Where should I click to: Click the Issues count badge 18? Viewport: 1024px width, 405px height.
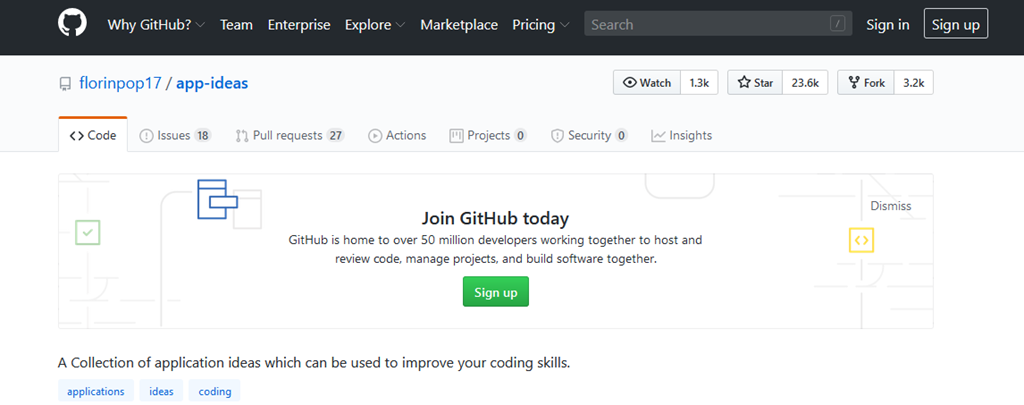[x=202, y=136]
